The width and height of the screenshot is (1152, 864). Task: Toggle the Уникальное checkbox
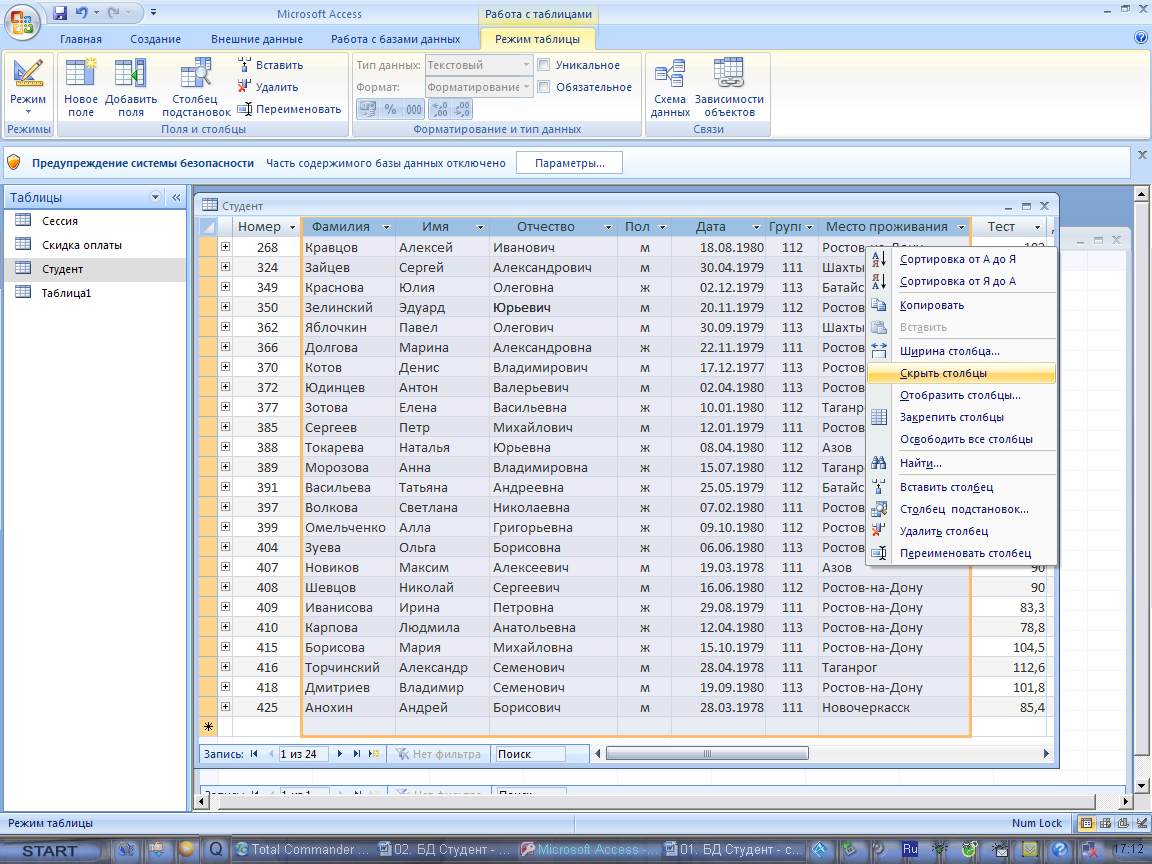click(544, 65)
